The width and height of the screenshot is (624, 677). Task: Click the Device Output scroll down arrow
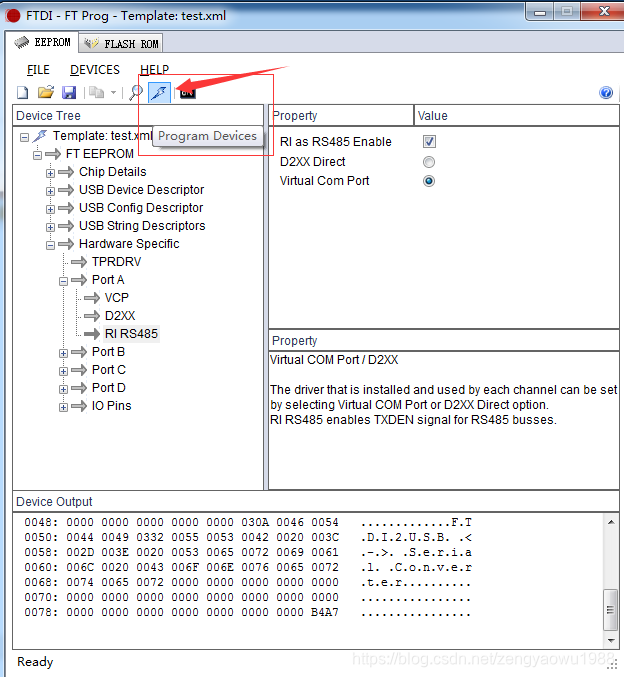611,641
